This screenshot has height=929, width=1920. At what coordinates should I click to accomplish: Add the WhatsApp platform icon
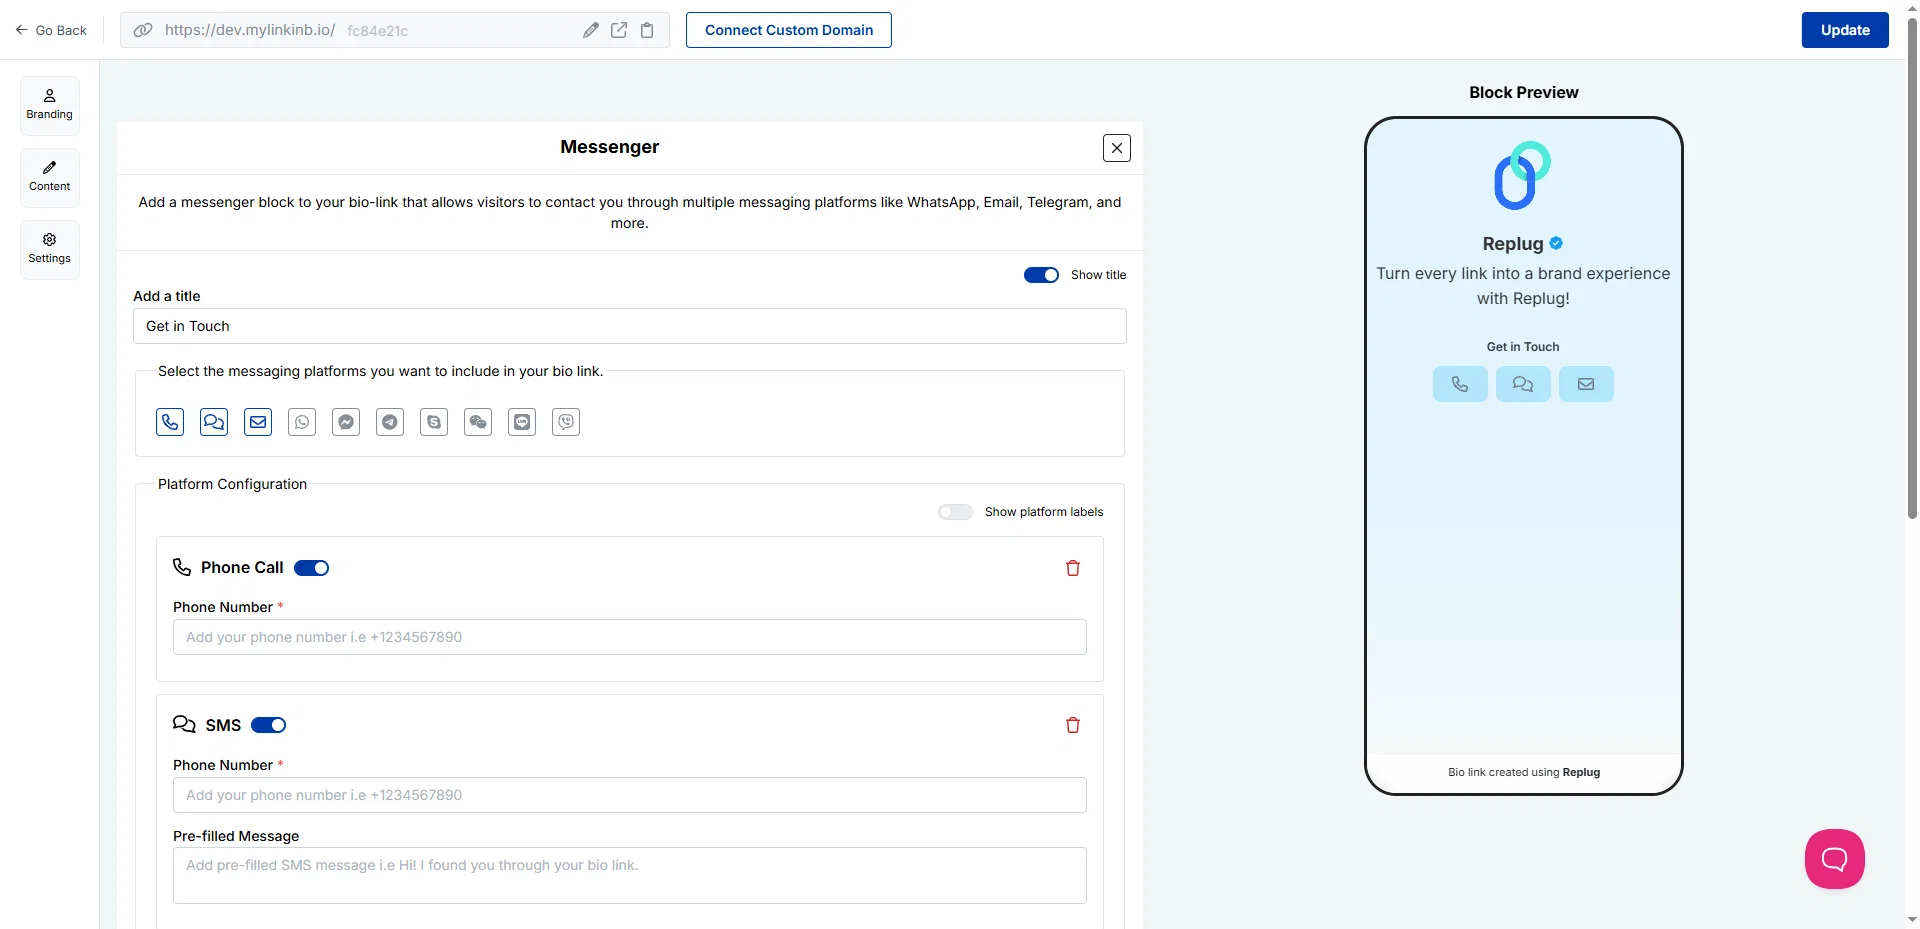(302, 422)
